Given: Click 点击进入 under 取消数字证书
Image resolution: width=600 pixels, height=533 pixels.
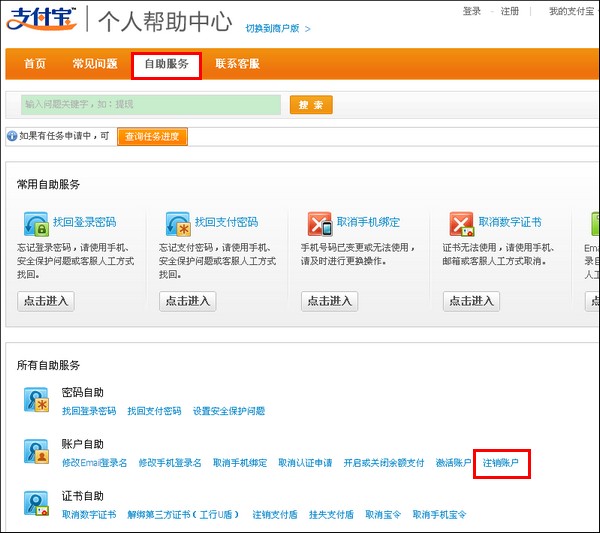Looking at the screenshot, I should tap(471, 301).
